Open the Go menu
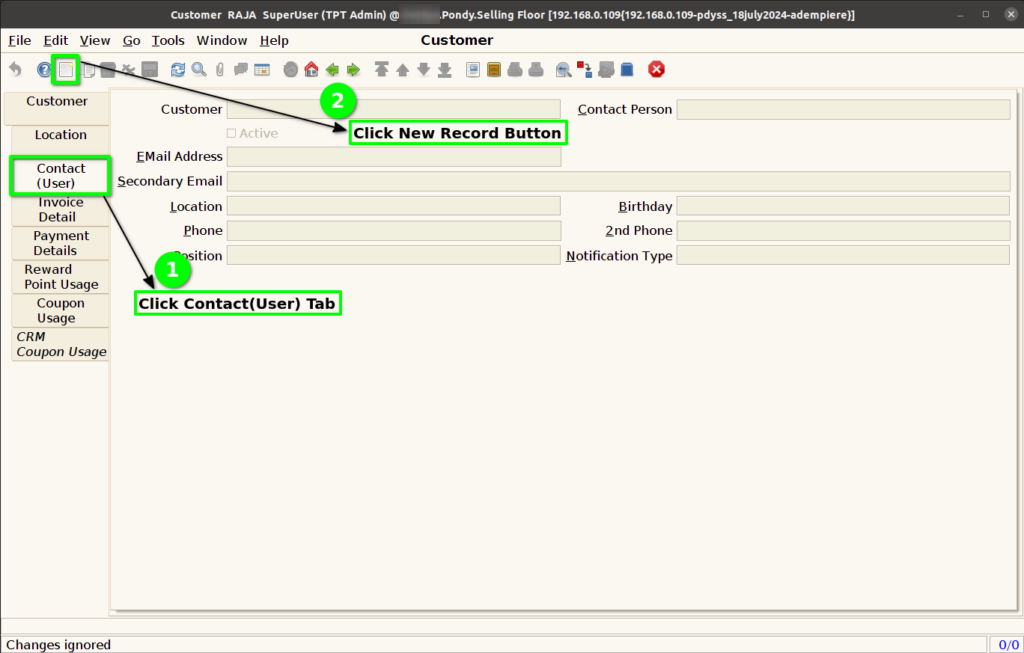1024x653 pixels. coord(131,40)
